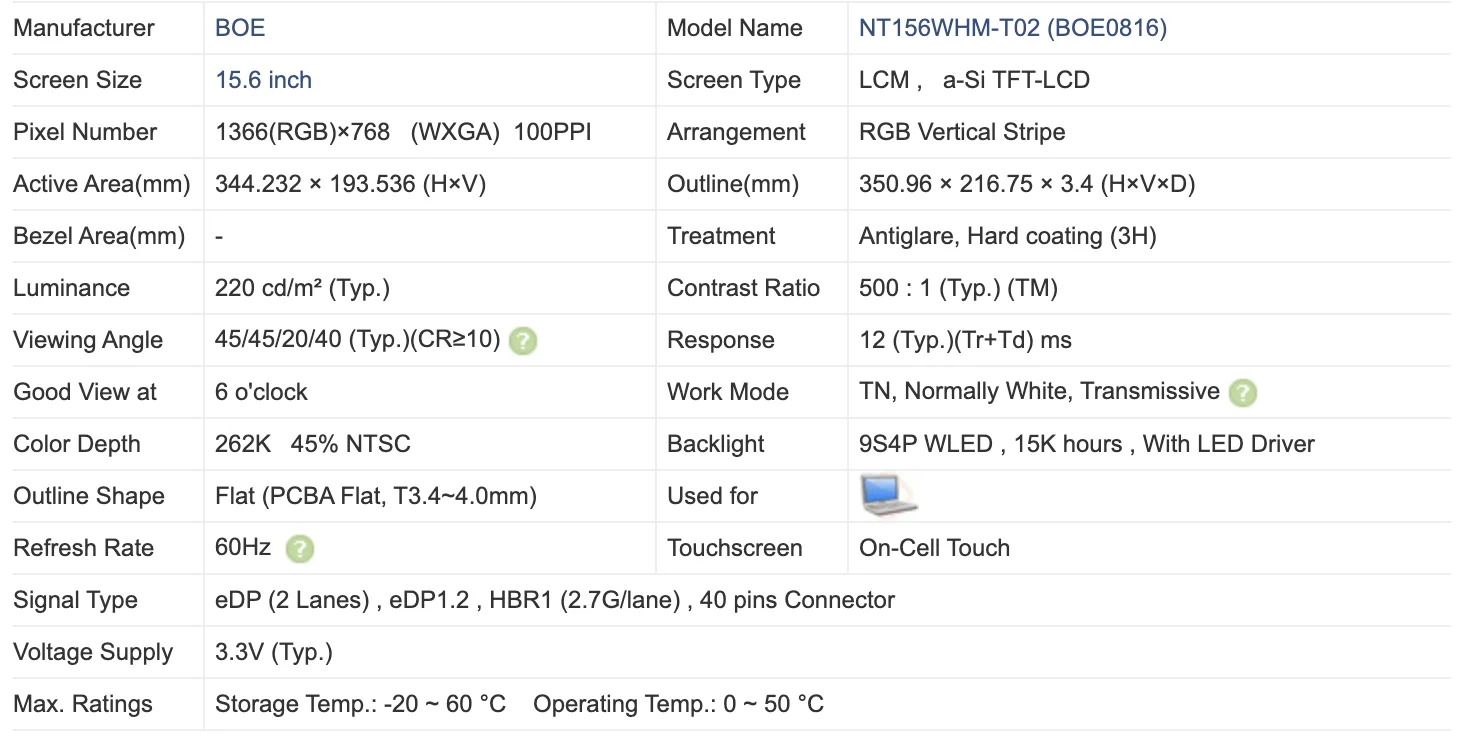Click the "Bezel Area(mm)" row label
Image resolution: width=1460 pixels, height=736 pixels.
pos(99,236)
